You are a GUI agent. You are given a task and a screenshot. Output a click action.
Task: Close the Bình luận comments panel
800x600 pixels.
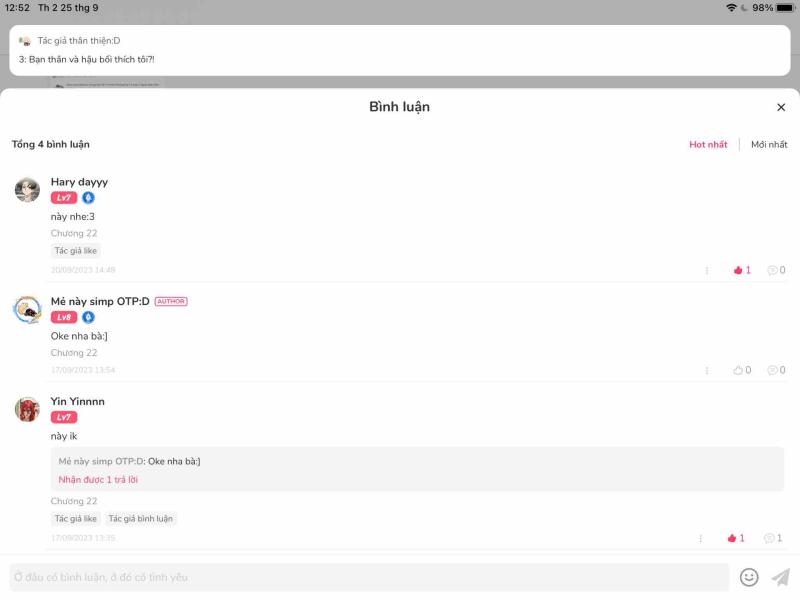781,107
